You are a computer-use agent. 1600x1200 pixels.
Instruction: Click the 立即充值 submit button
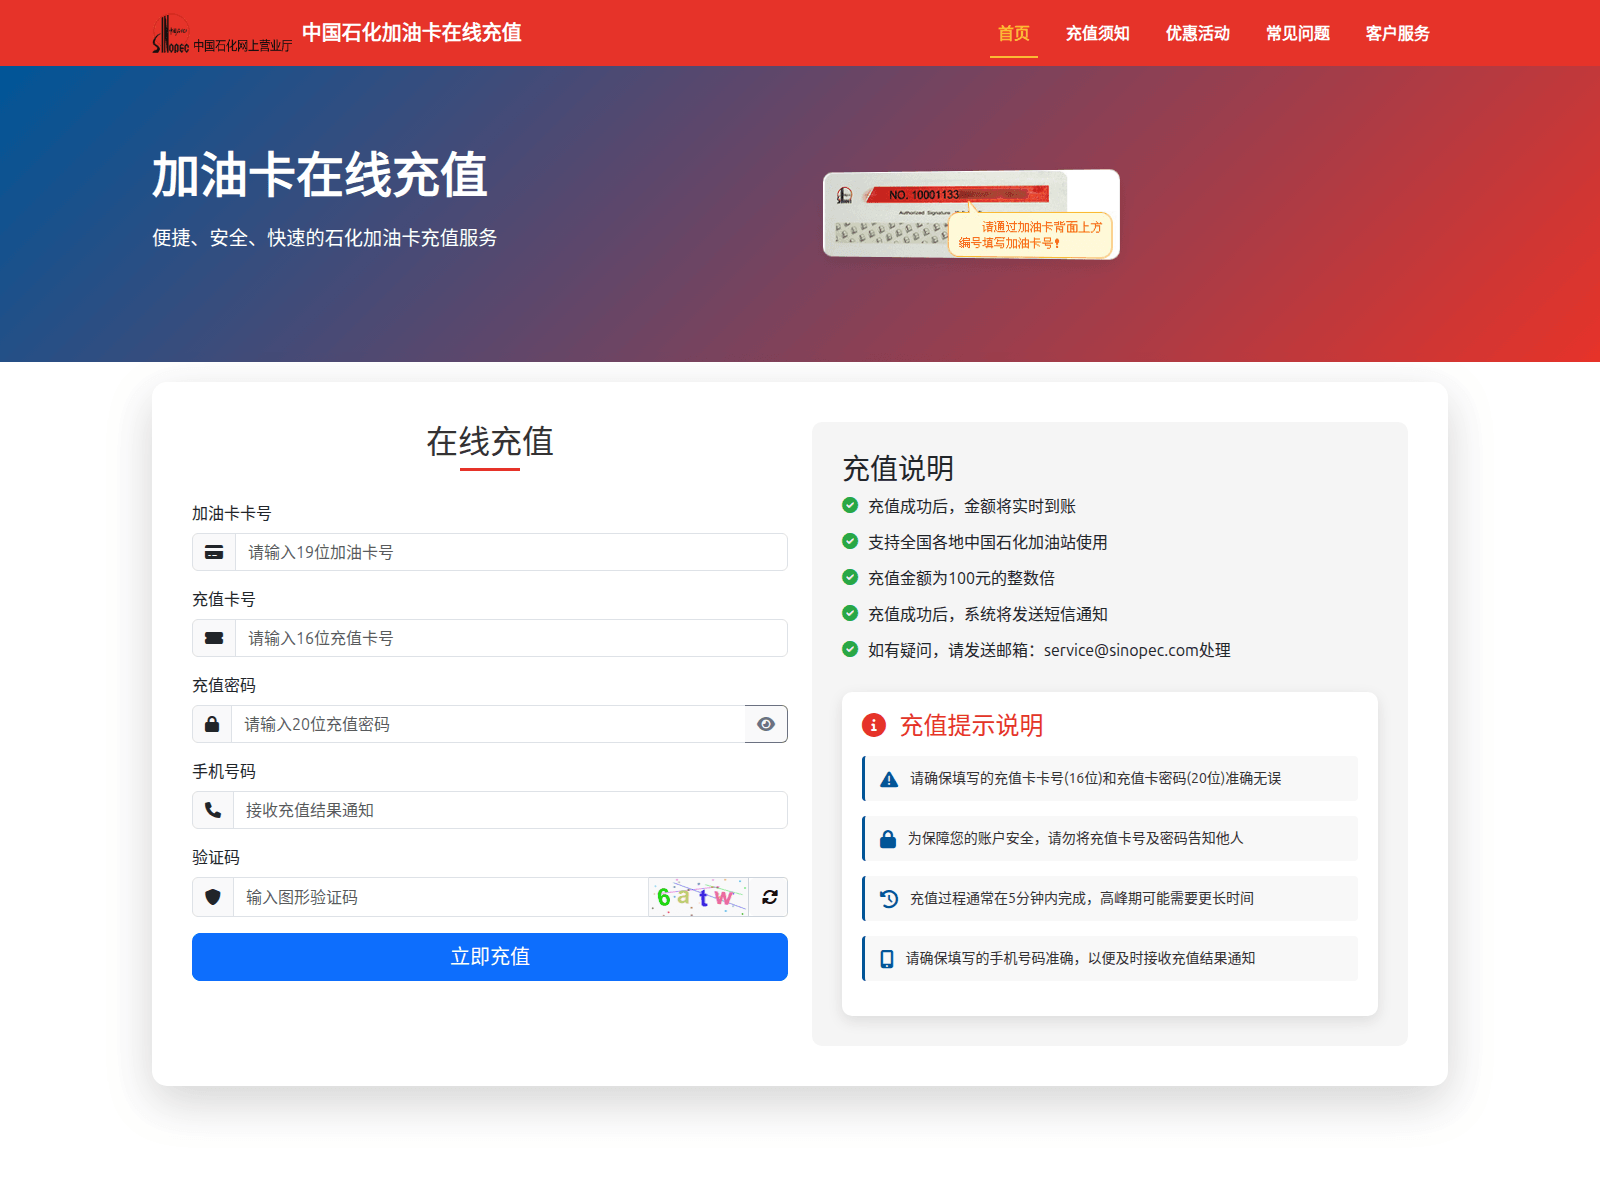click(490, 957)
